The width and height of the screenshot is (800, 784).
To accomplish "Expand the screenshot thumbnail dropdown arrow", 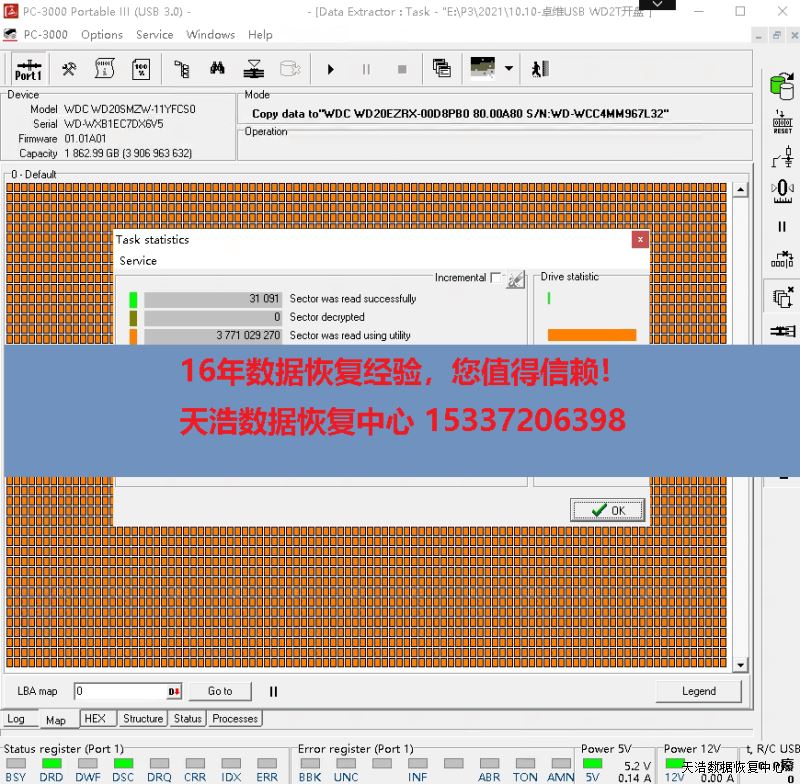I will 509,69.
